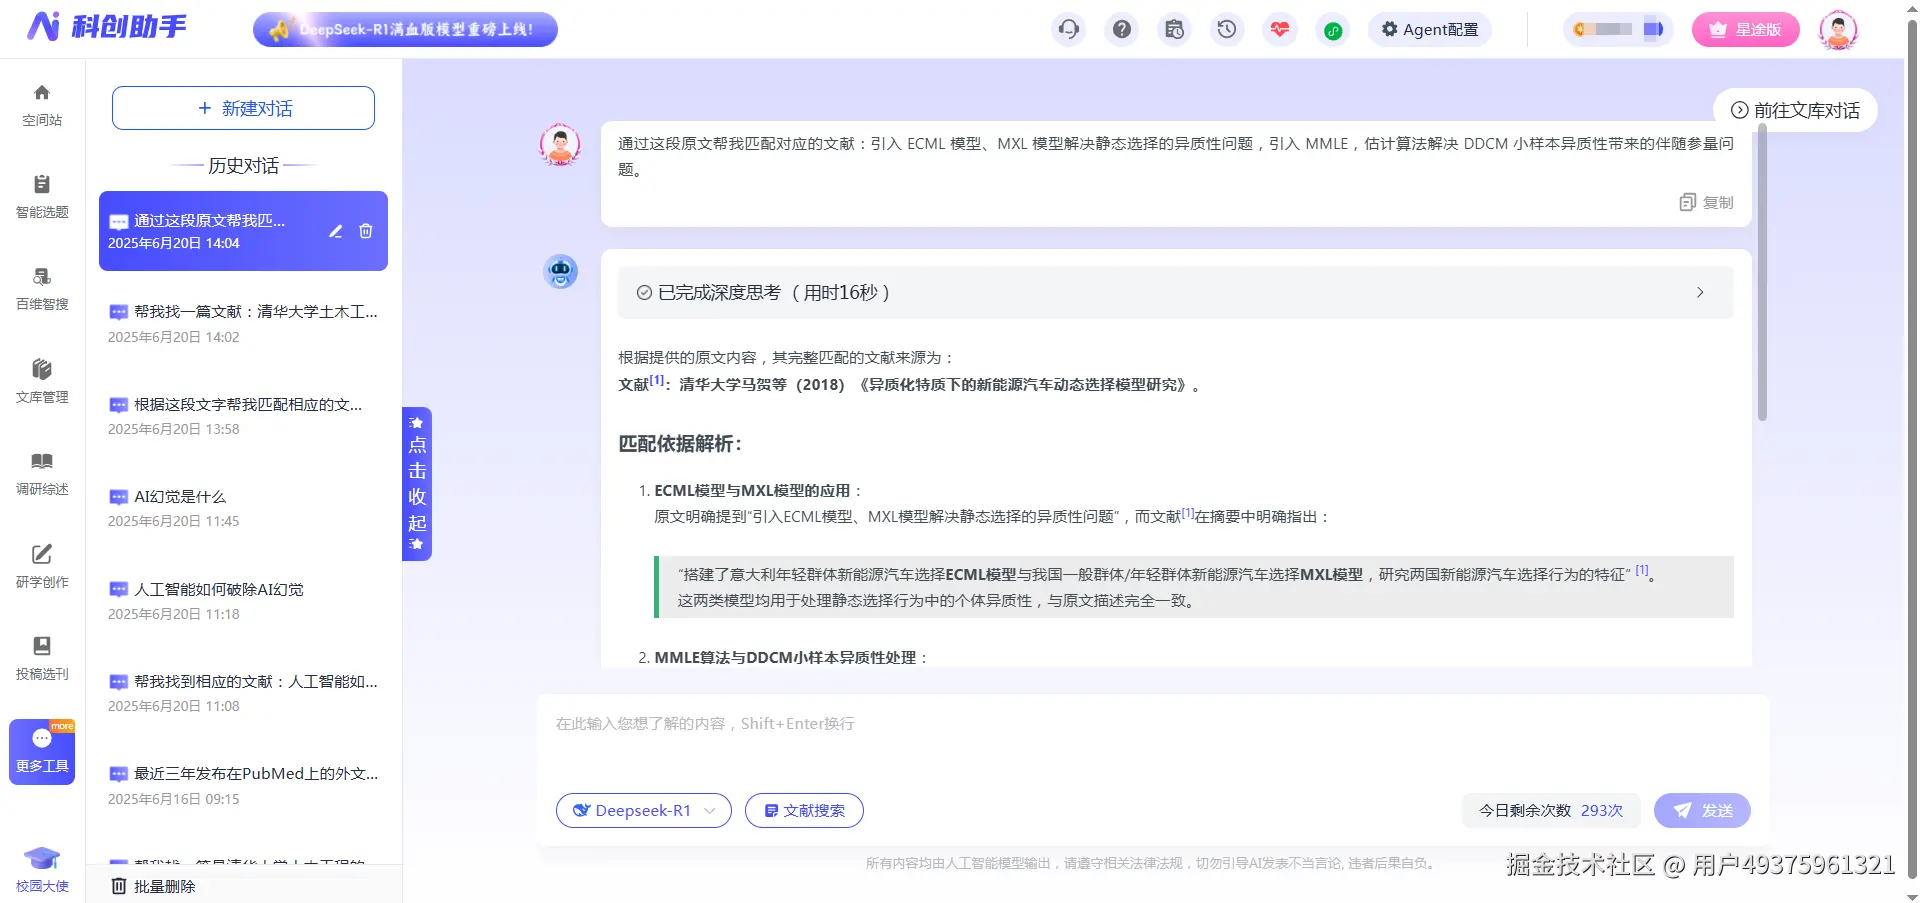
Task: Open 智能选题 in sidebar
Action: point(42,197)
